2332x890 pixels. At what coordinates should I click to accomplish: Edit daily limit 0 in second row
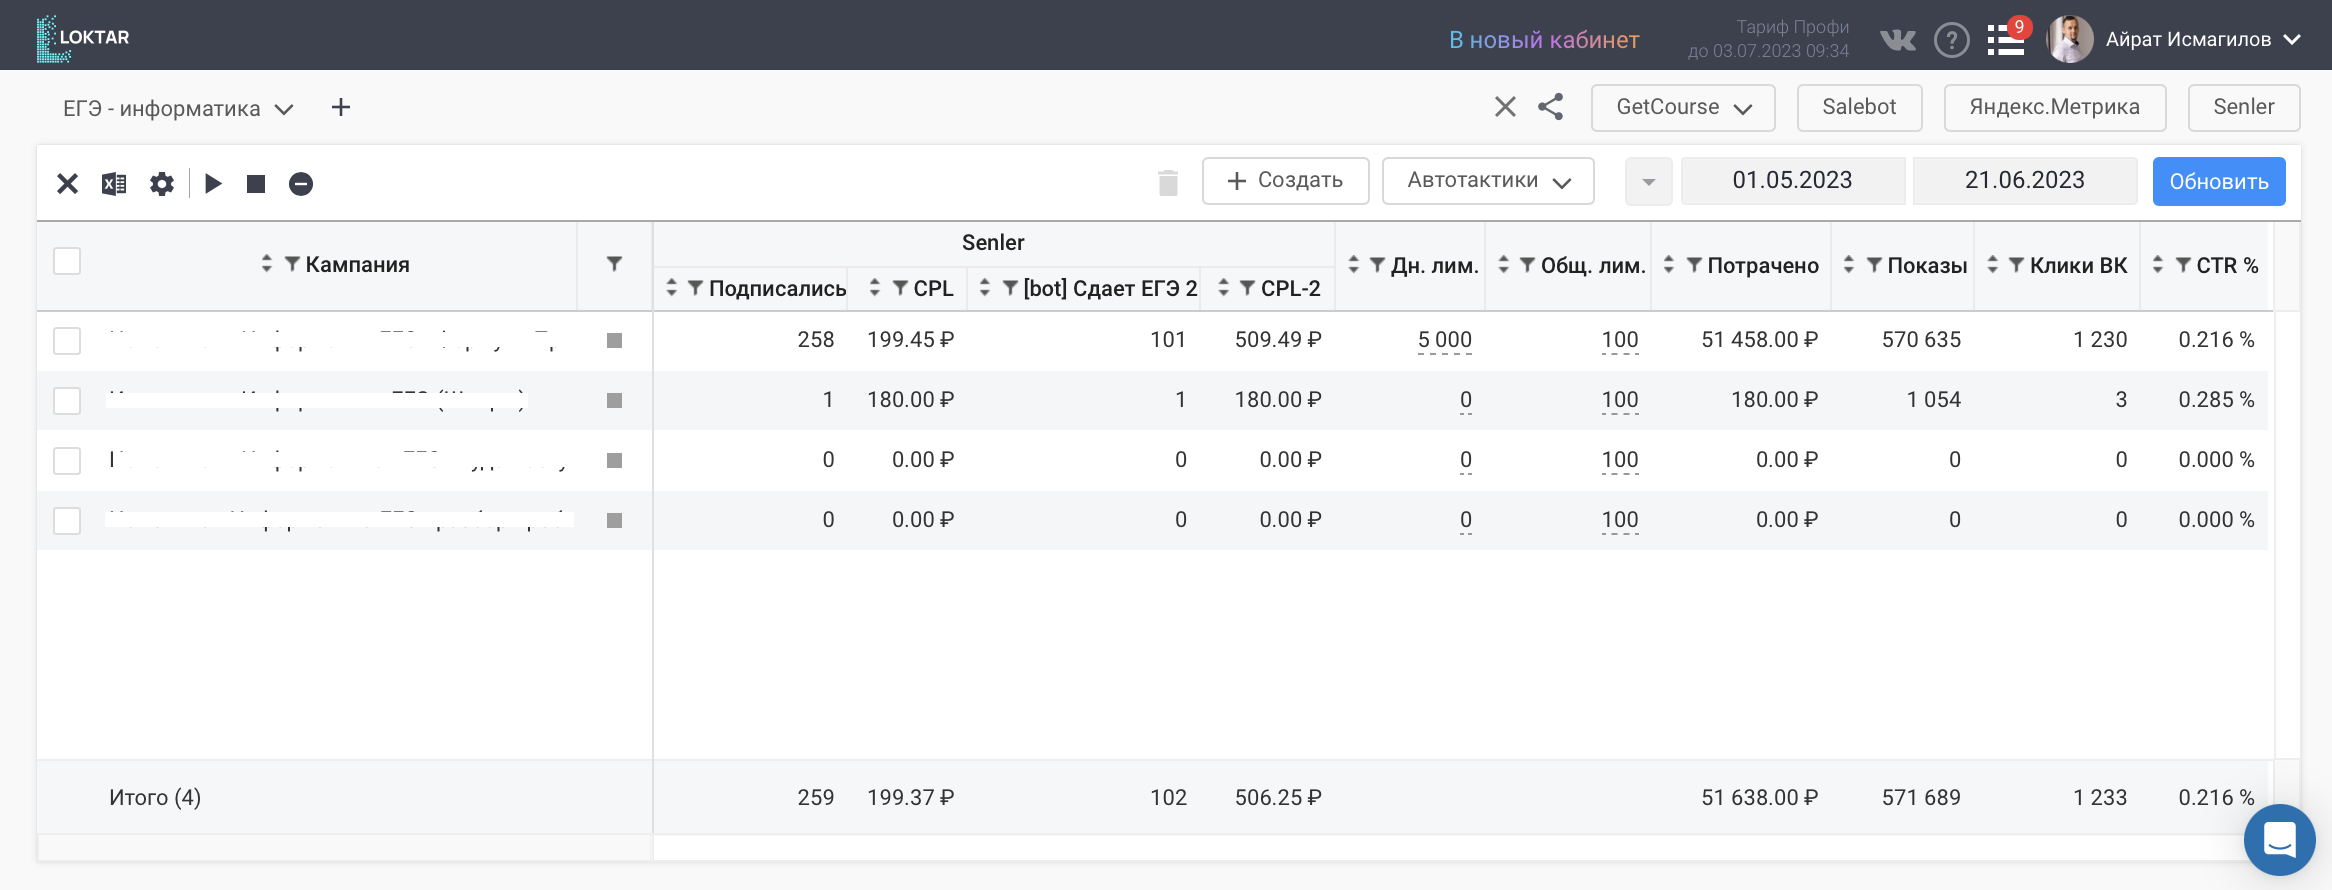[1466, 400]
